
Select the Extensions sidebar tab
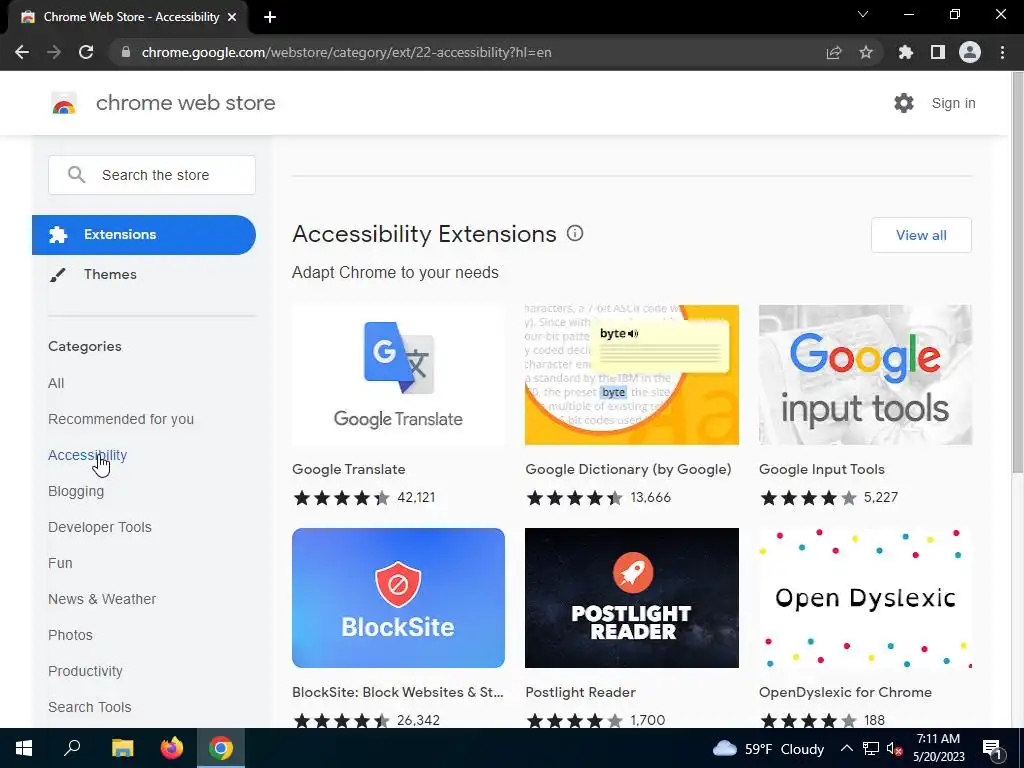(x=144, y=234)
